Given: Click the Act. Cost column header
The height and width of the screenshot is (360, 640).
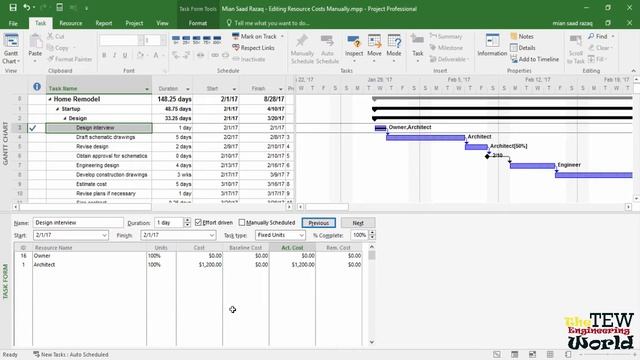Looking at the screenshot, I should click(x=292, y=248).
